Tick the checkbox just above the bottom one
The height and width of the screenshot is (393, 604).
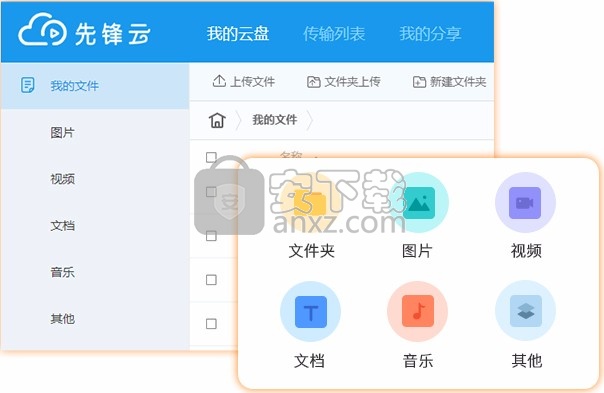pyautogui.click(x=211, y=280)
